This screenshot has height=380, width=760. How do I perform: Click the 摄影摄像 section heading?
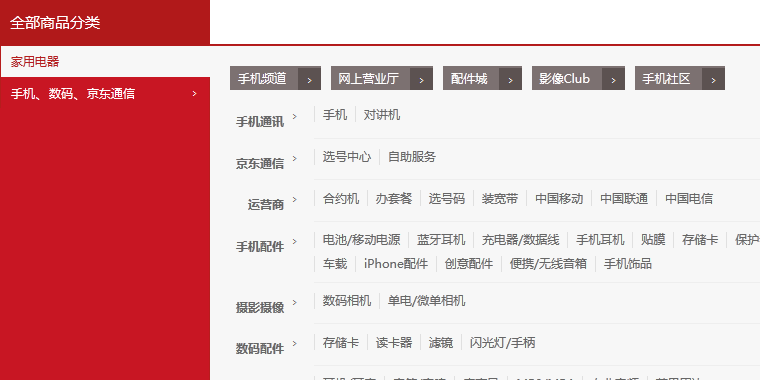(260, 307)
